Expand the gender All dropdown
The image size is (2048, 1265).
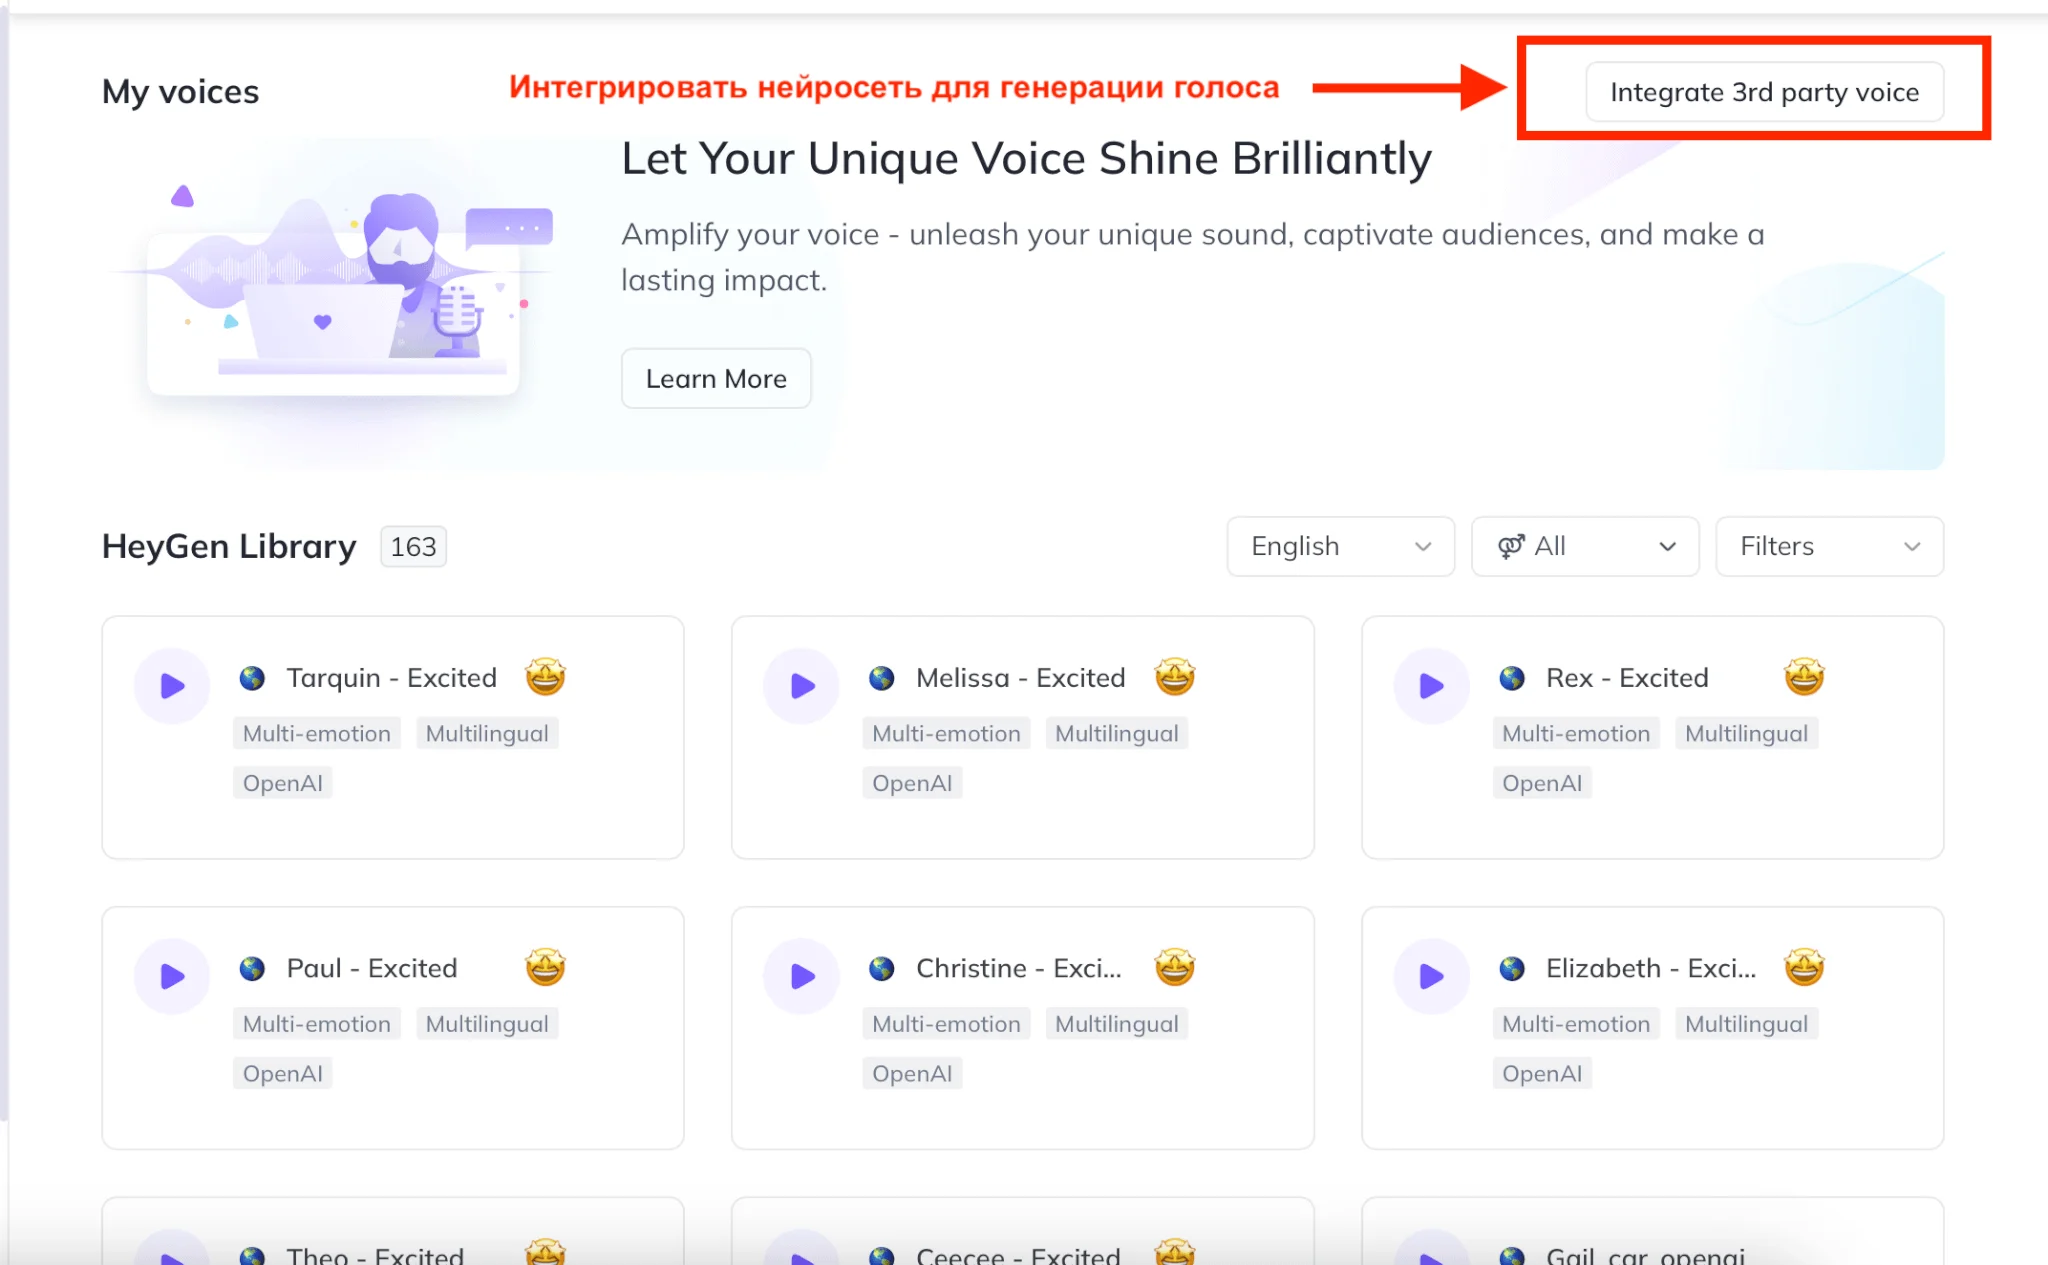click(1584, 546)
